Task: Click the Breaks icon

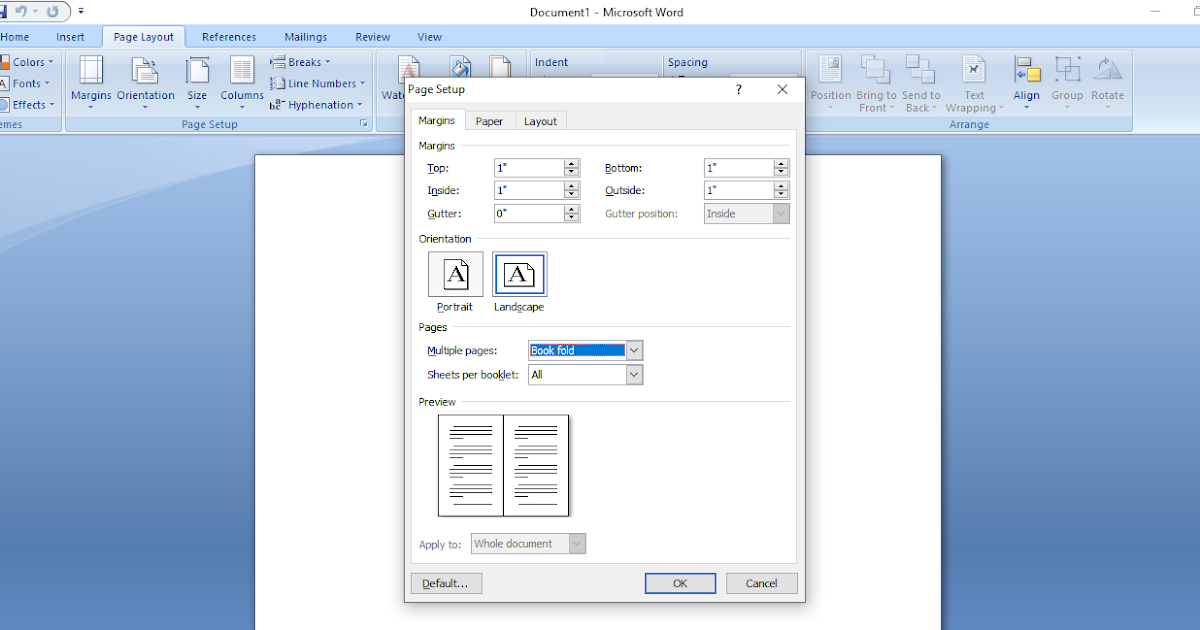Action: pos(299,61)
